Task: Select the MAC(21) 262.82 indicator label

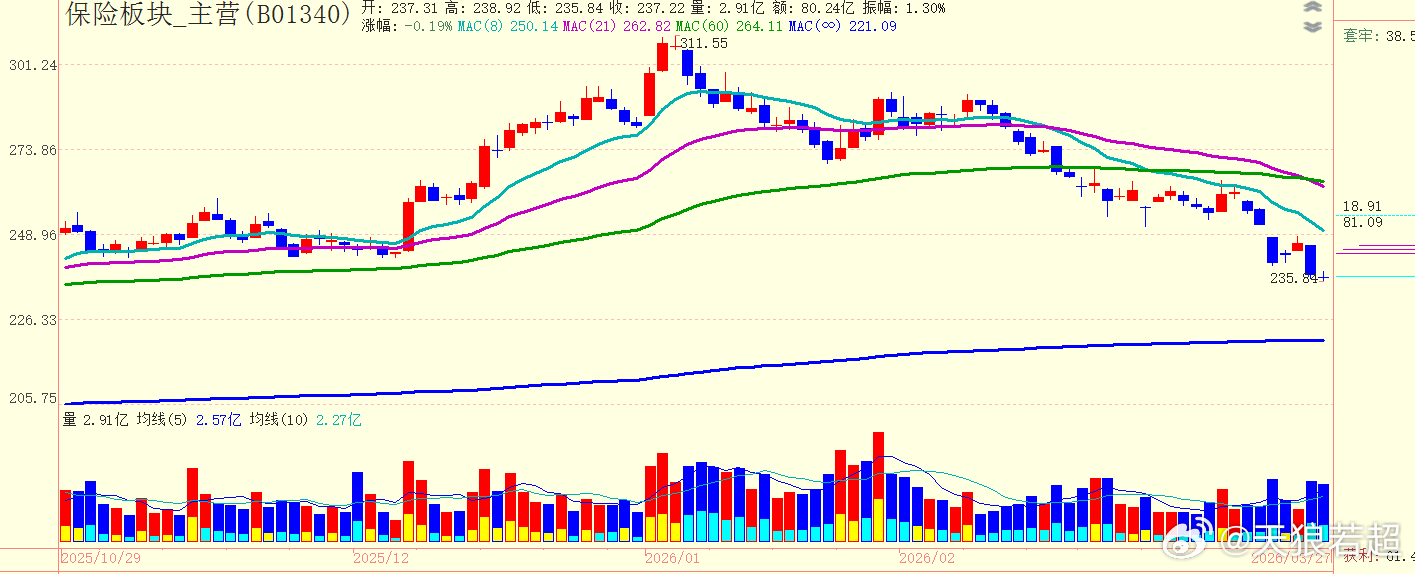Action: coord(617,26)
